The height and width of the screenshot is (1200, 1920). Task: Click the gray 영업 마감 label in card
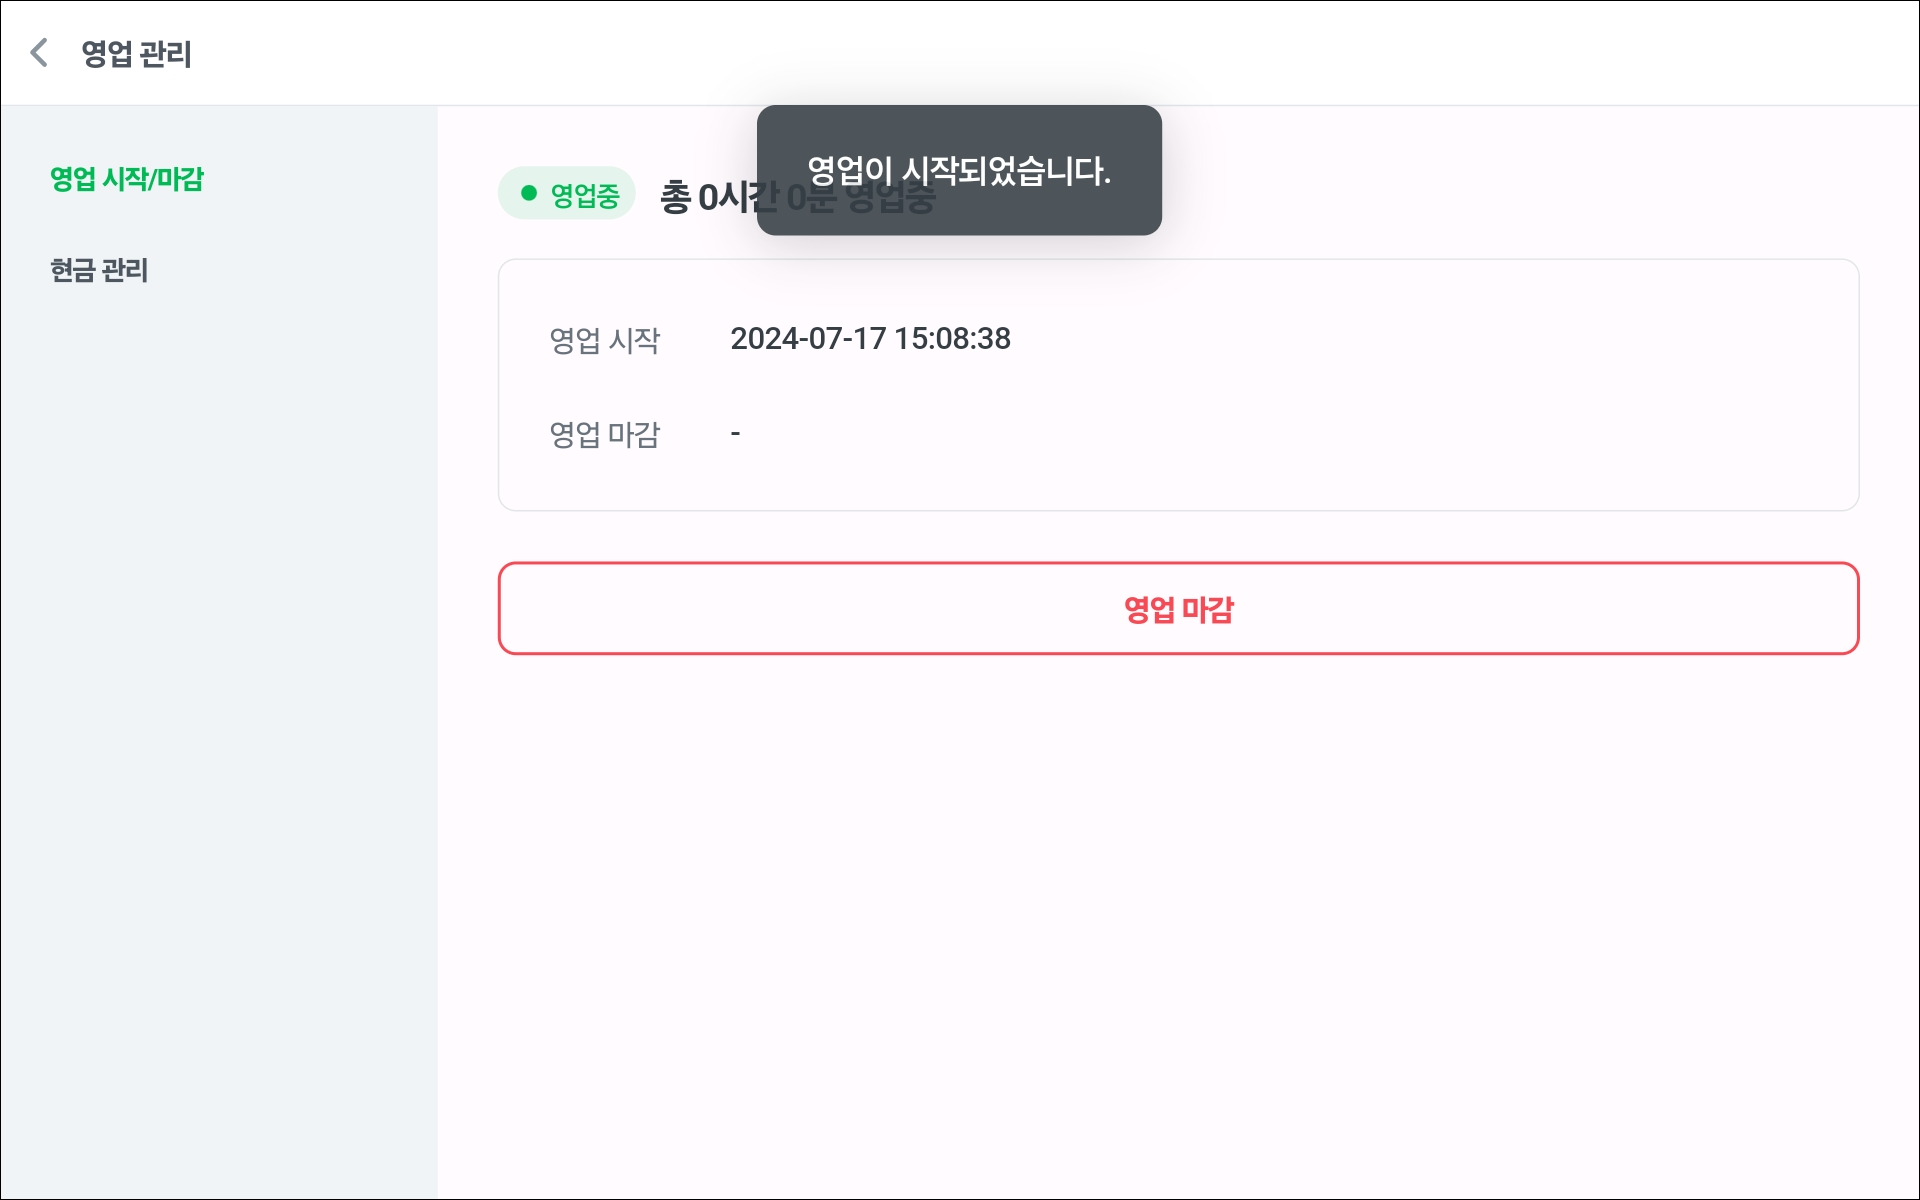604,434
